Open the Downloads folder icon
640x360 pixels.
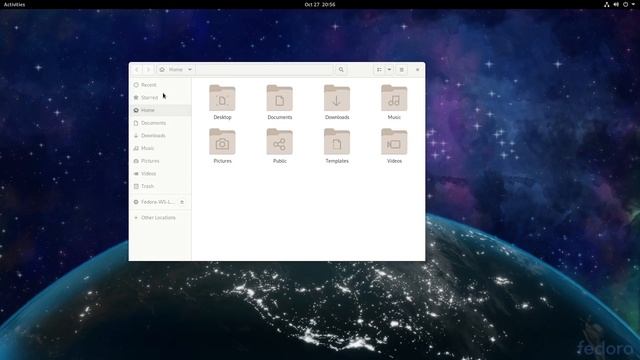point(337,98)
